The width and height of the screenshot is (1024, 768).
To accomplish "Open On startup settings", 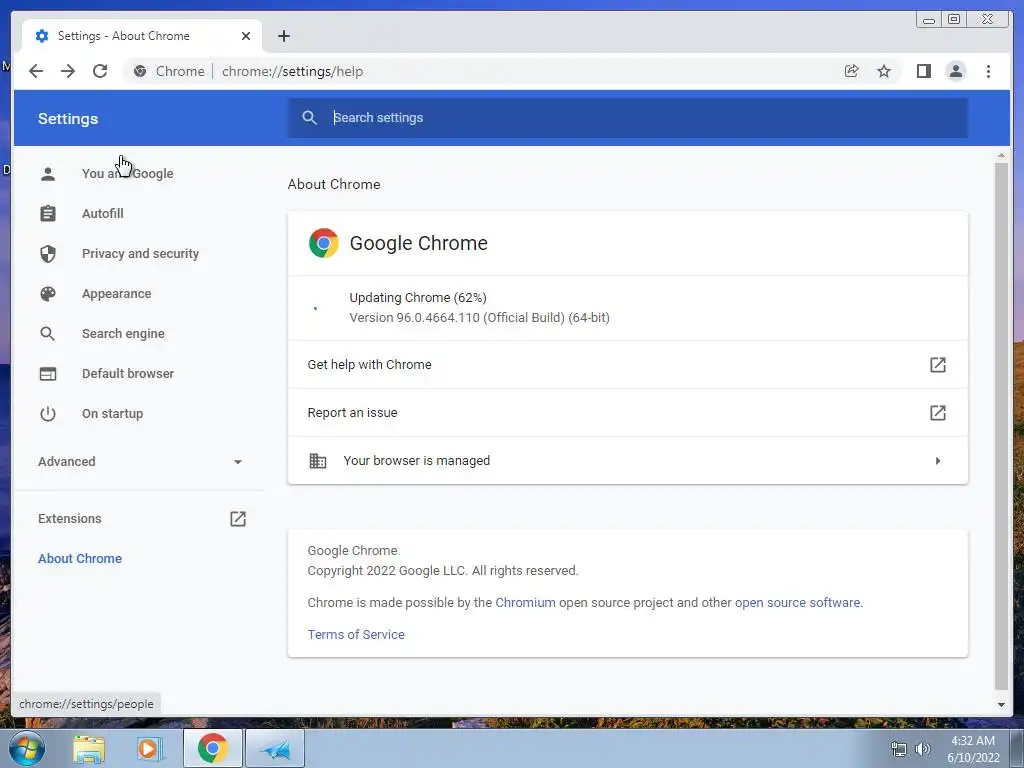I will click(112, 413).
